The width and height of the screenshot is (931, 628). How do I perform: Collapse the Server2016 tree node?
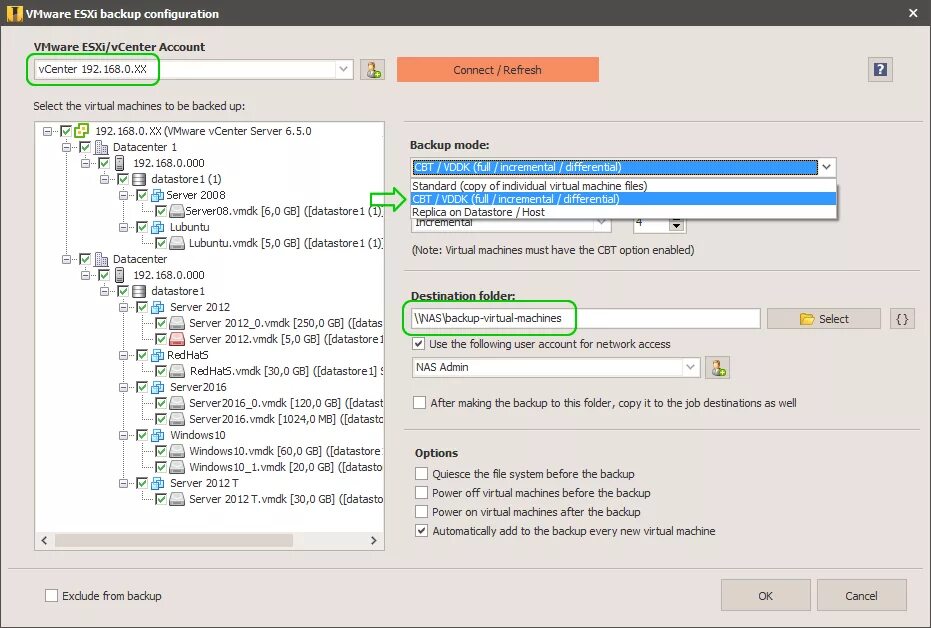coord(123,387)
